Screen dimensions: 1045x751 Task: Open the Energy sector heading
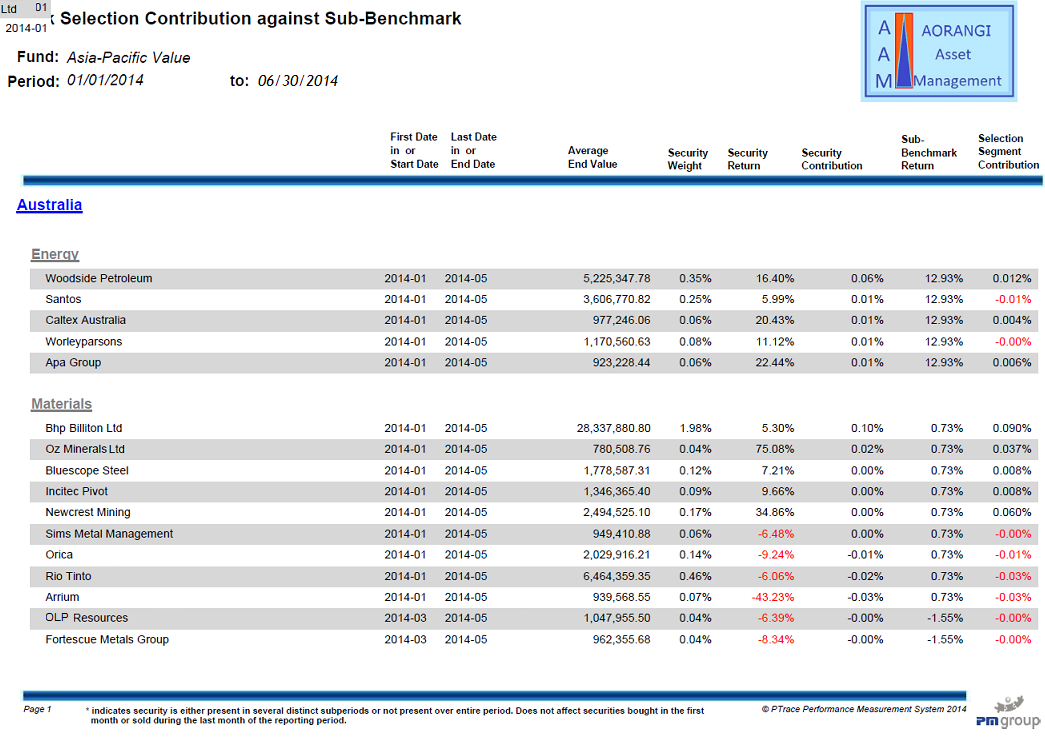(x=55, y=254)
